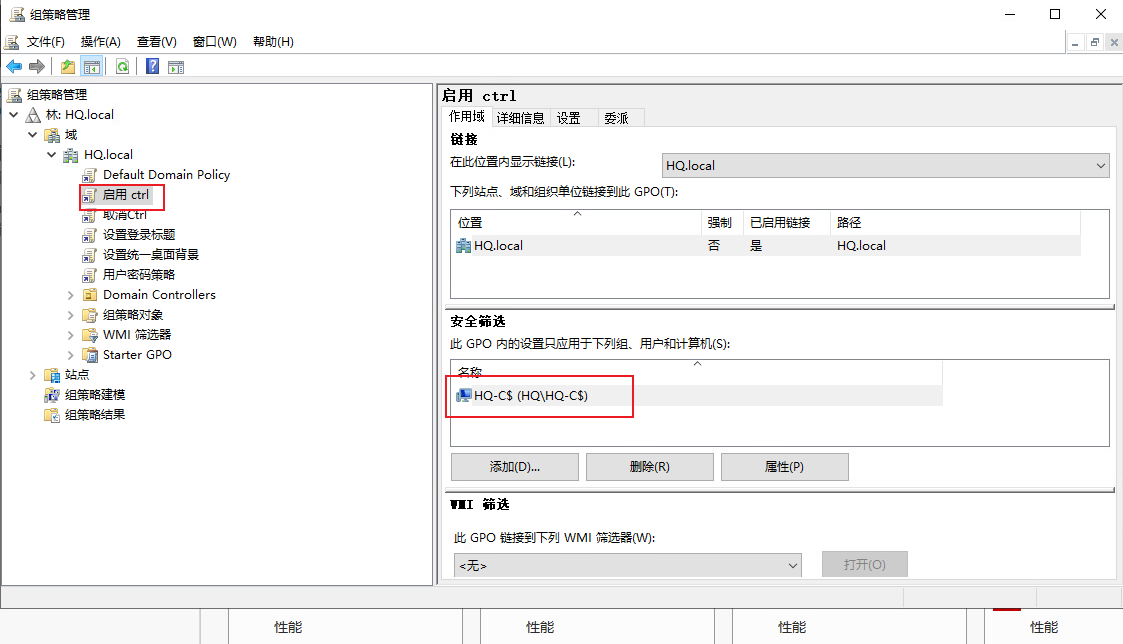
Task: Switch to the 委派 tab
Action: click(617, 118)
